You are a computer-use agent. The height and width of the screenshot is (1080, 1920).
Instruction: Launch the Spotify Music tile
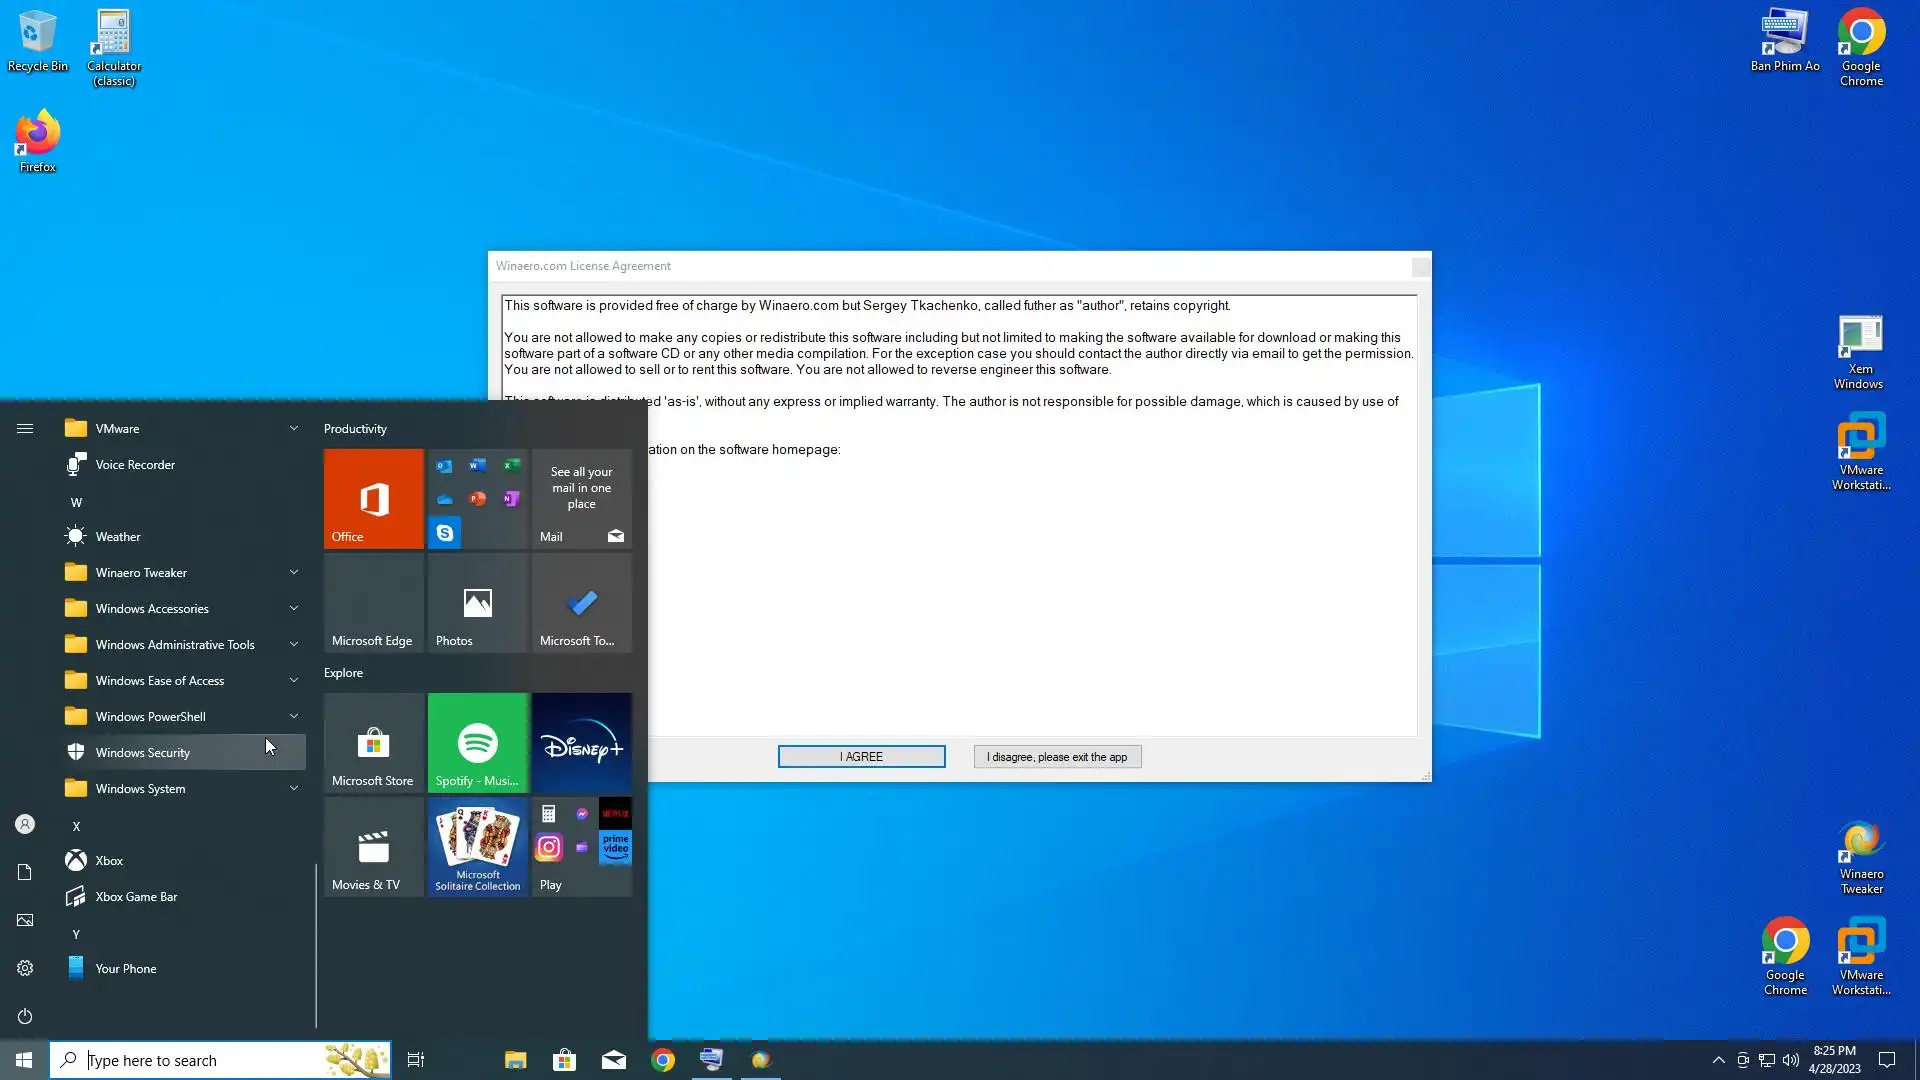pyautogui.click(x=477, y=742)
